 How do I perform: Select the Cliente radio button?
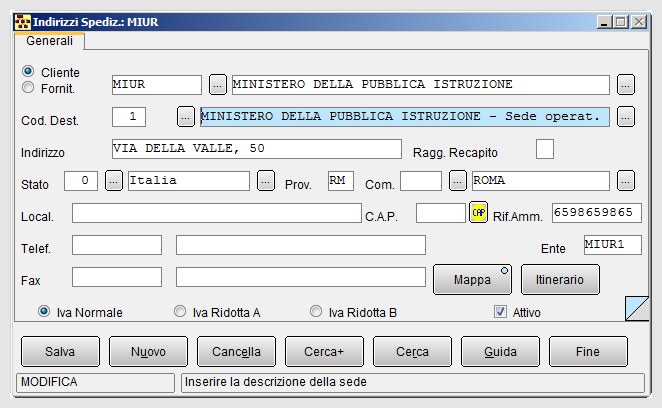point(28,71)
